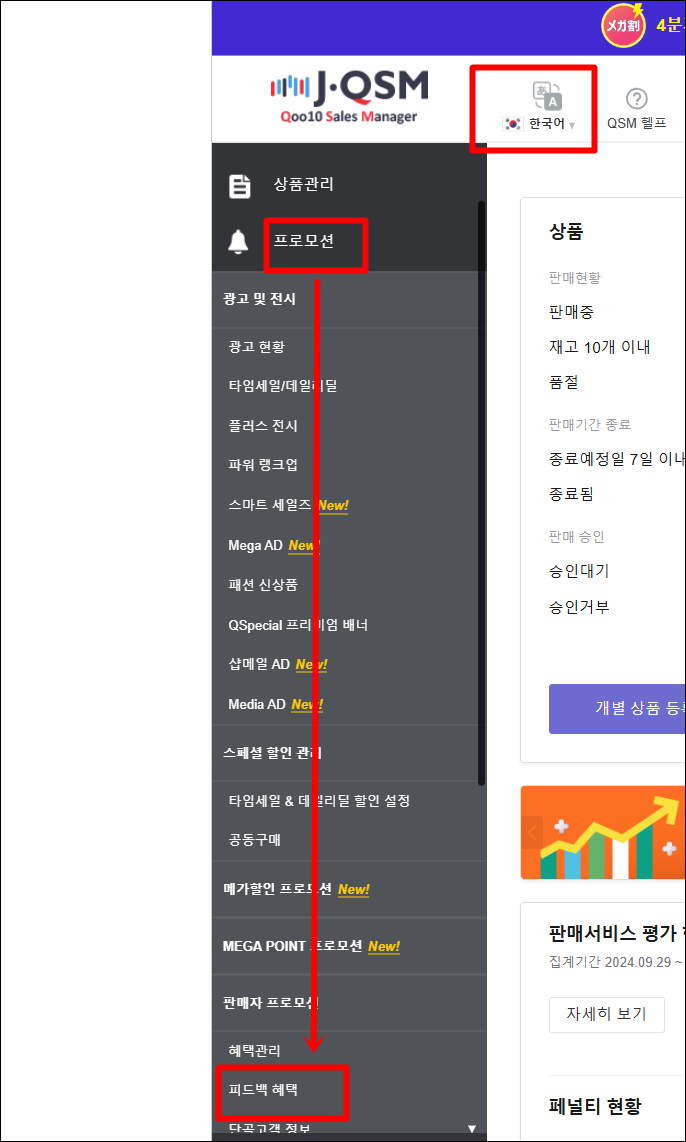Click the sidebar vertical scrollbar

click(481, 493)
